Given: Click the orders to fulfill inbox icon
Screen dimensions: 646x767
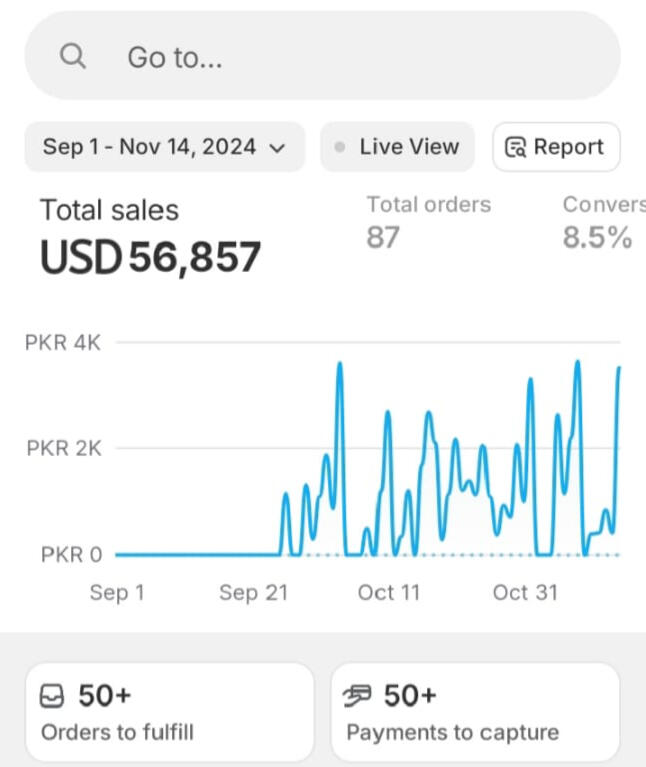Looking at the screenshot, I should click(x=53, y=695).
